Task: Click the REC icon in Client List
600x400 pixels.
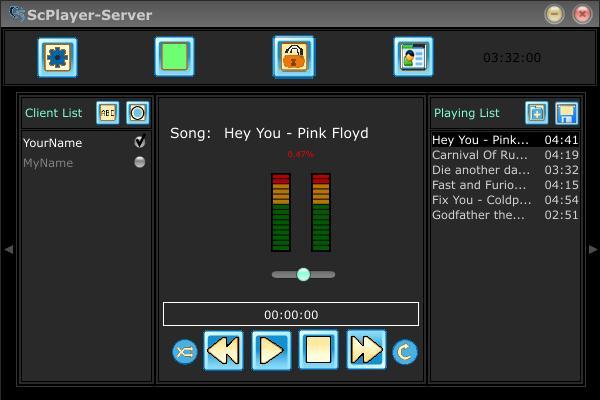Action: point(107,113)
